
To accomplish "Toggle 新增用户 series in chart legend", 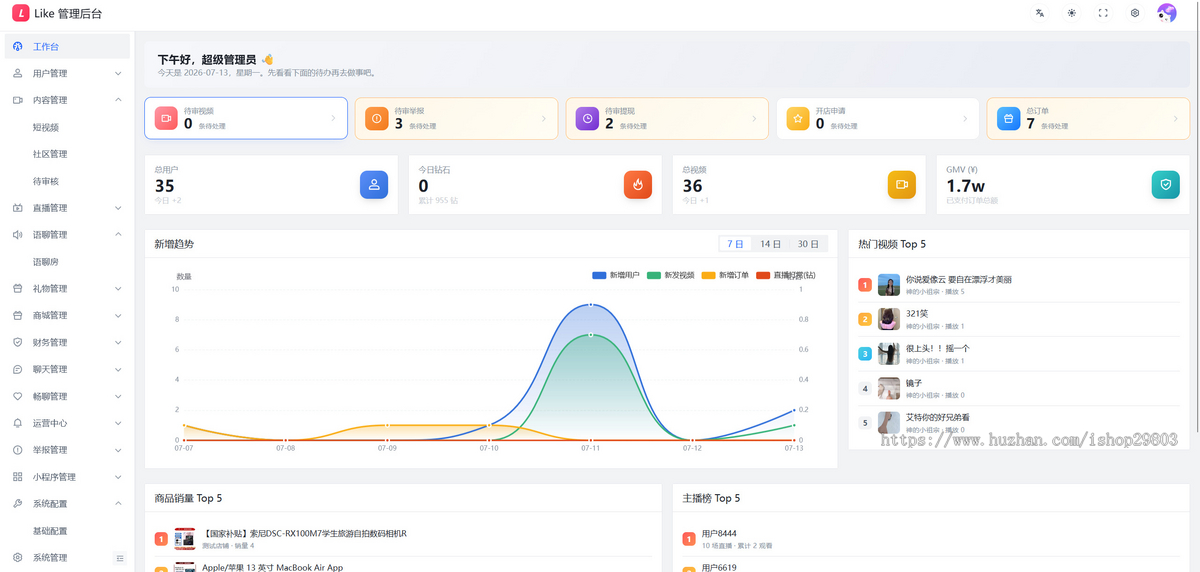I will 616,275.
